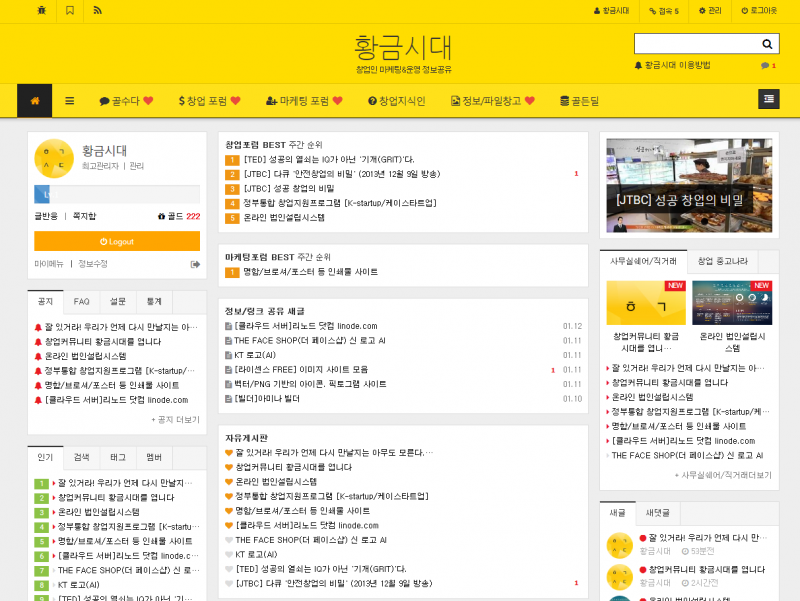Switch to 창업 중고나라 tab
This screenshot has width=800, height=601.
[722, 261]
